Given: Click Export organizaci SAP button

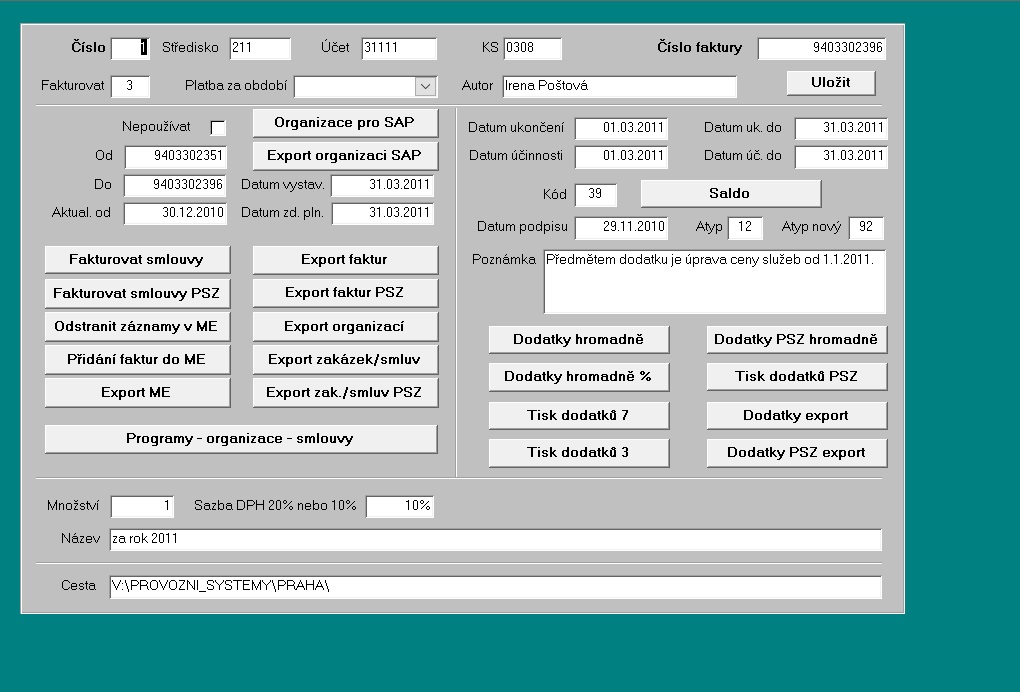Looking at the screenshot, I should pyautogui.click(x=345, y=155).
